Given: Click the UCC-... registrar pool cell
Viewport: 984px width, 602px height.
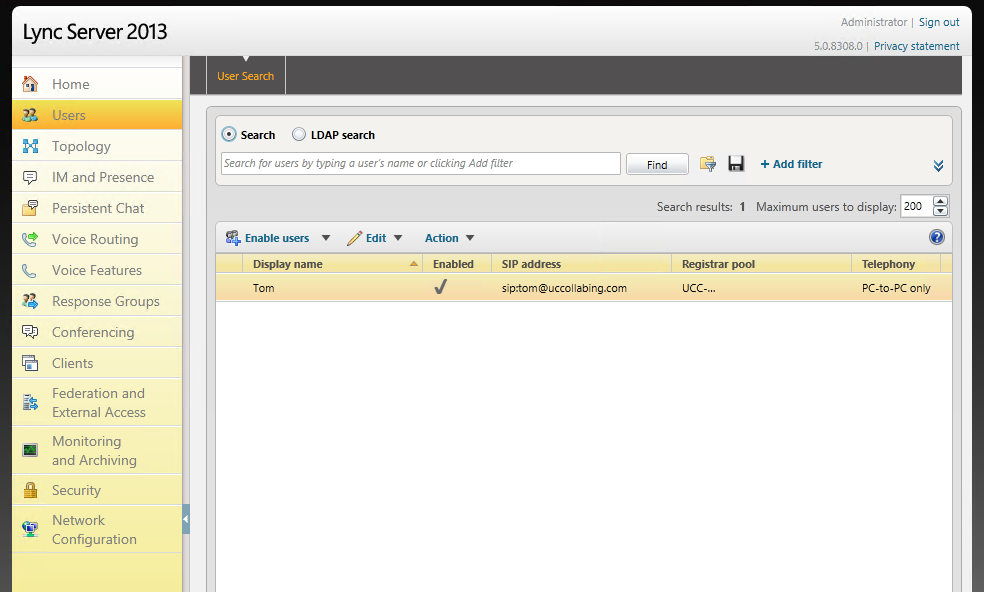Looking at the screenshot, I should 698,288.
